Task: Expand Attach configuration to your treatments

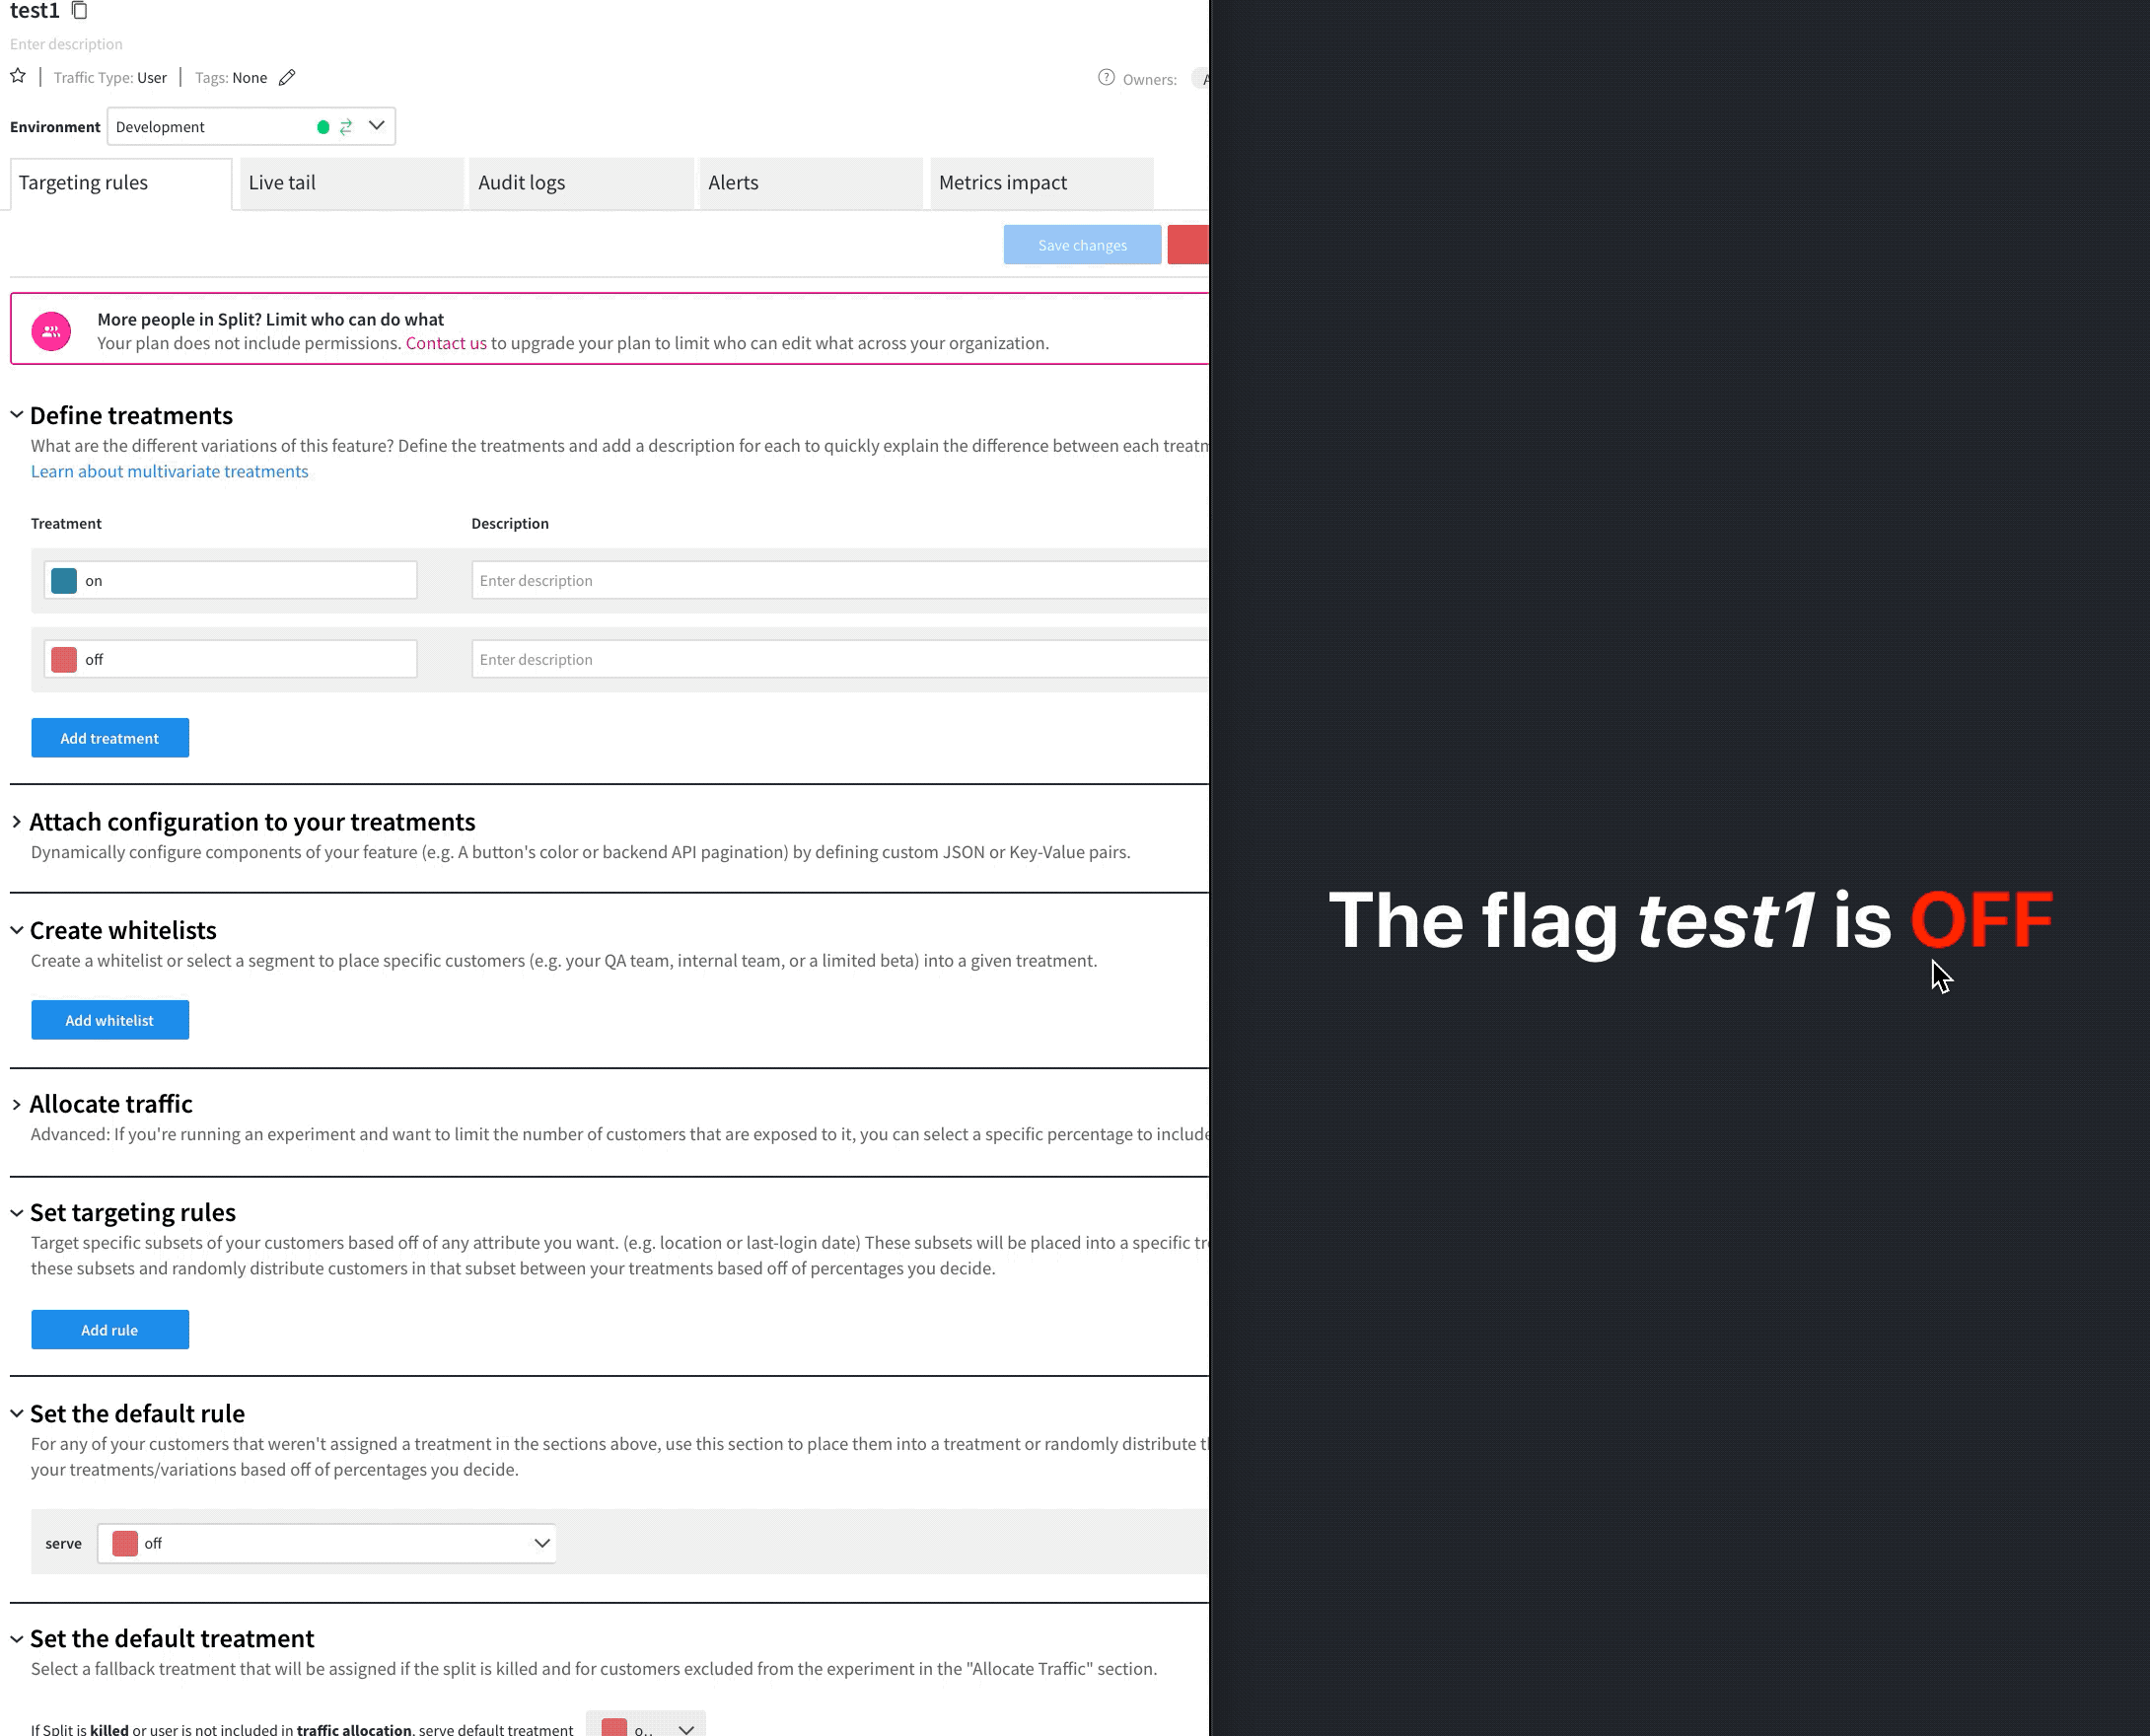Action: pyautogui.click(x=17, y=822)
